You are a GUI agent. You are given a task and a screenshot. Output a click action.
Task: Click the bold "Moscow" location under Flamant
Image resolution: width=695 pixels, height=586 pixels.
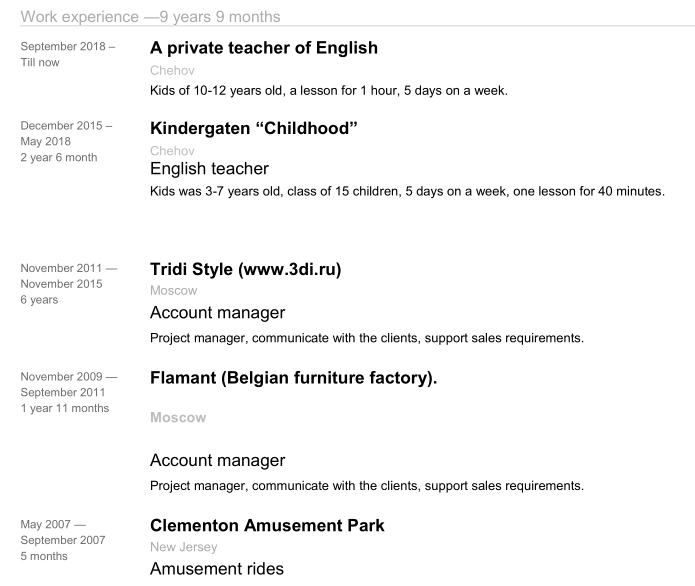178,417
